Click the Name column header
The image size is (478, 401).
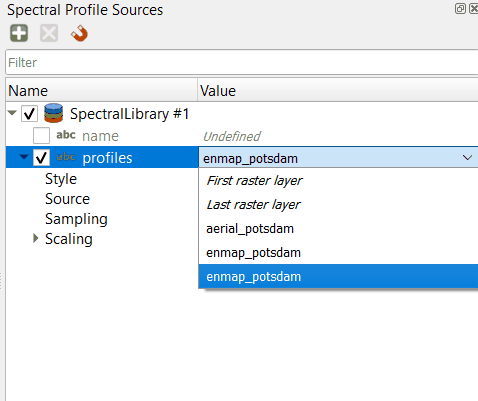point(102,90)
